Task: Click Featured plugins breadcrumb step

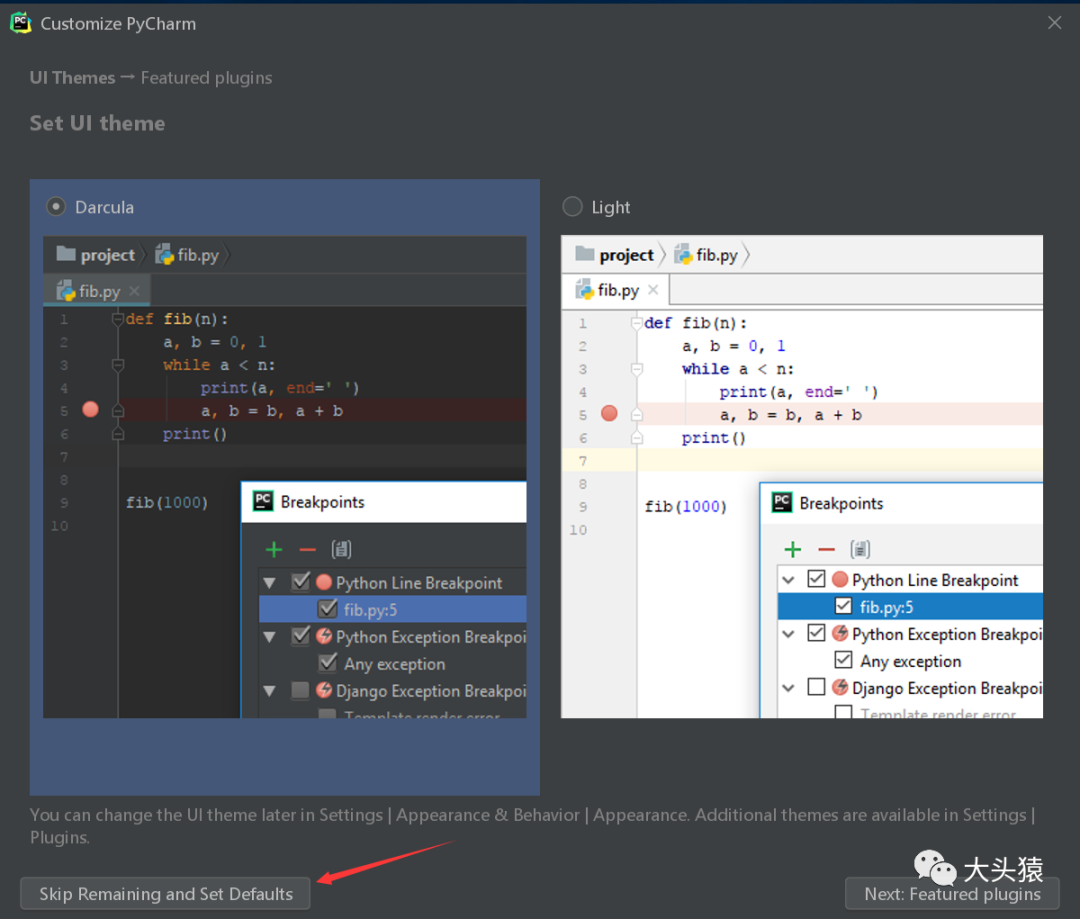Action: (x=207, y=78)
